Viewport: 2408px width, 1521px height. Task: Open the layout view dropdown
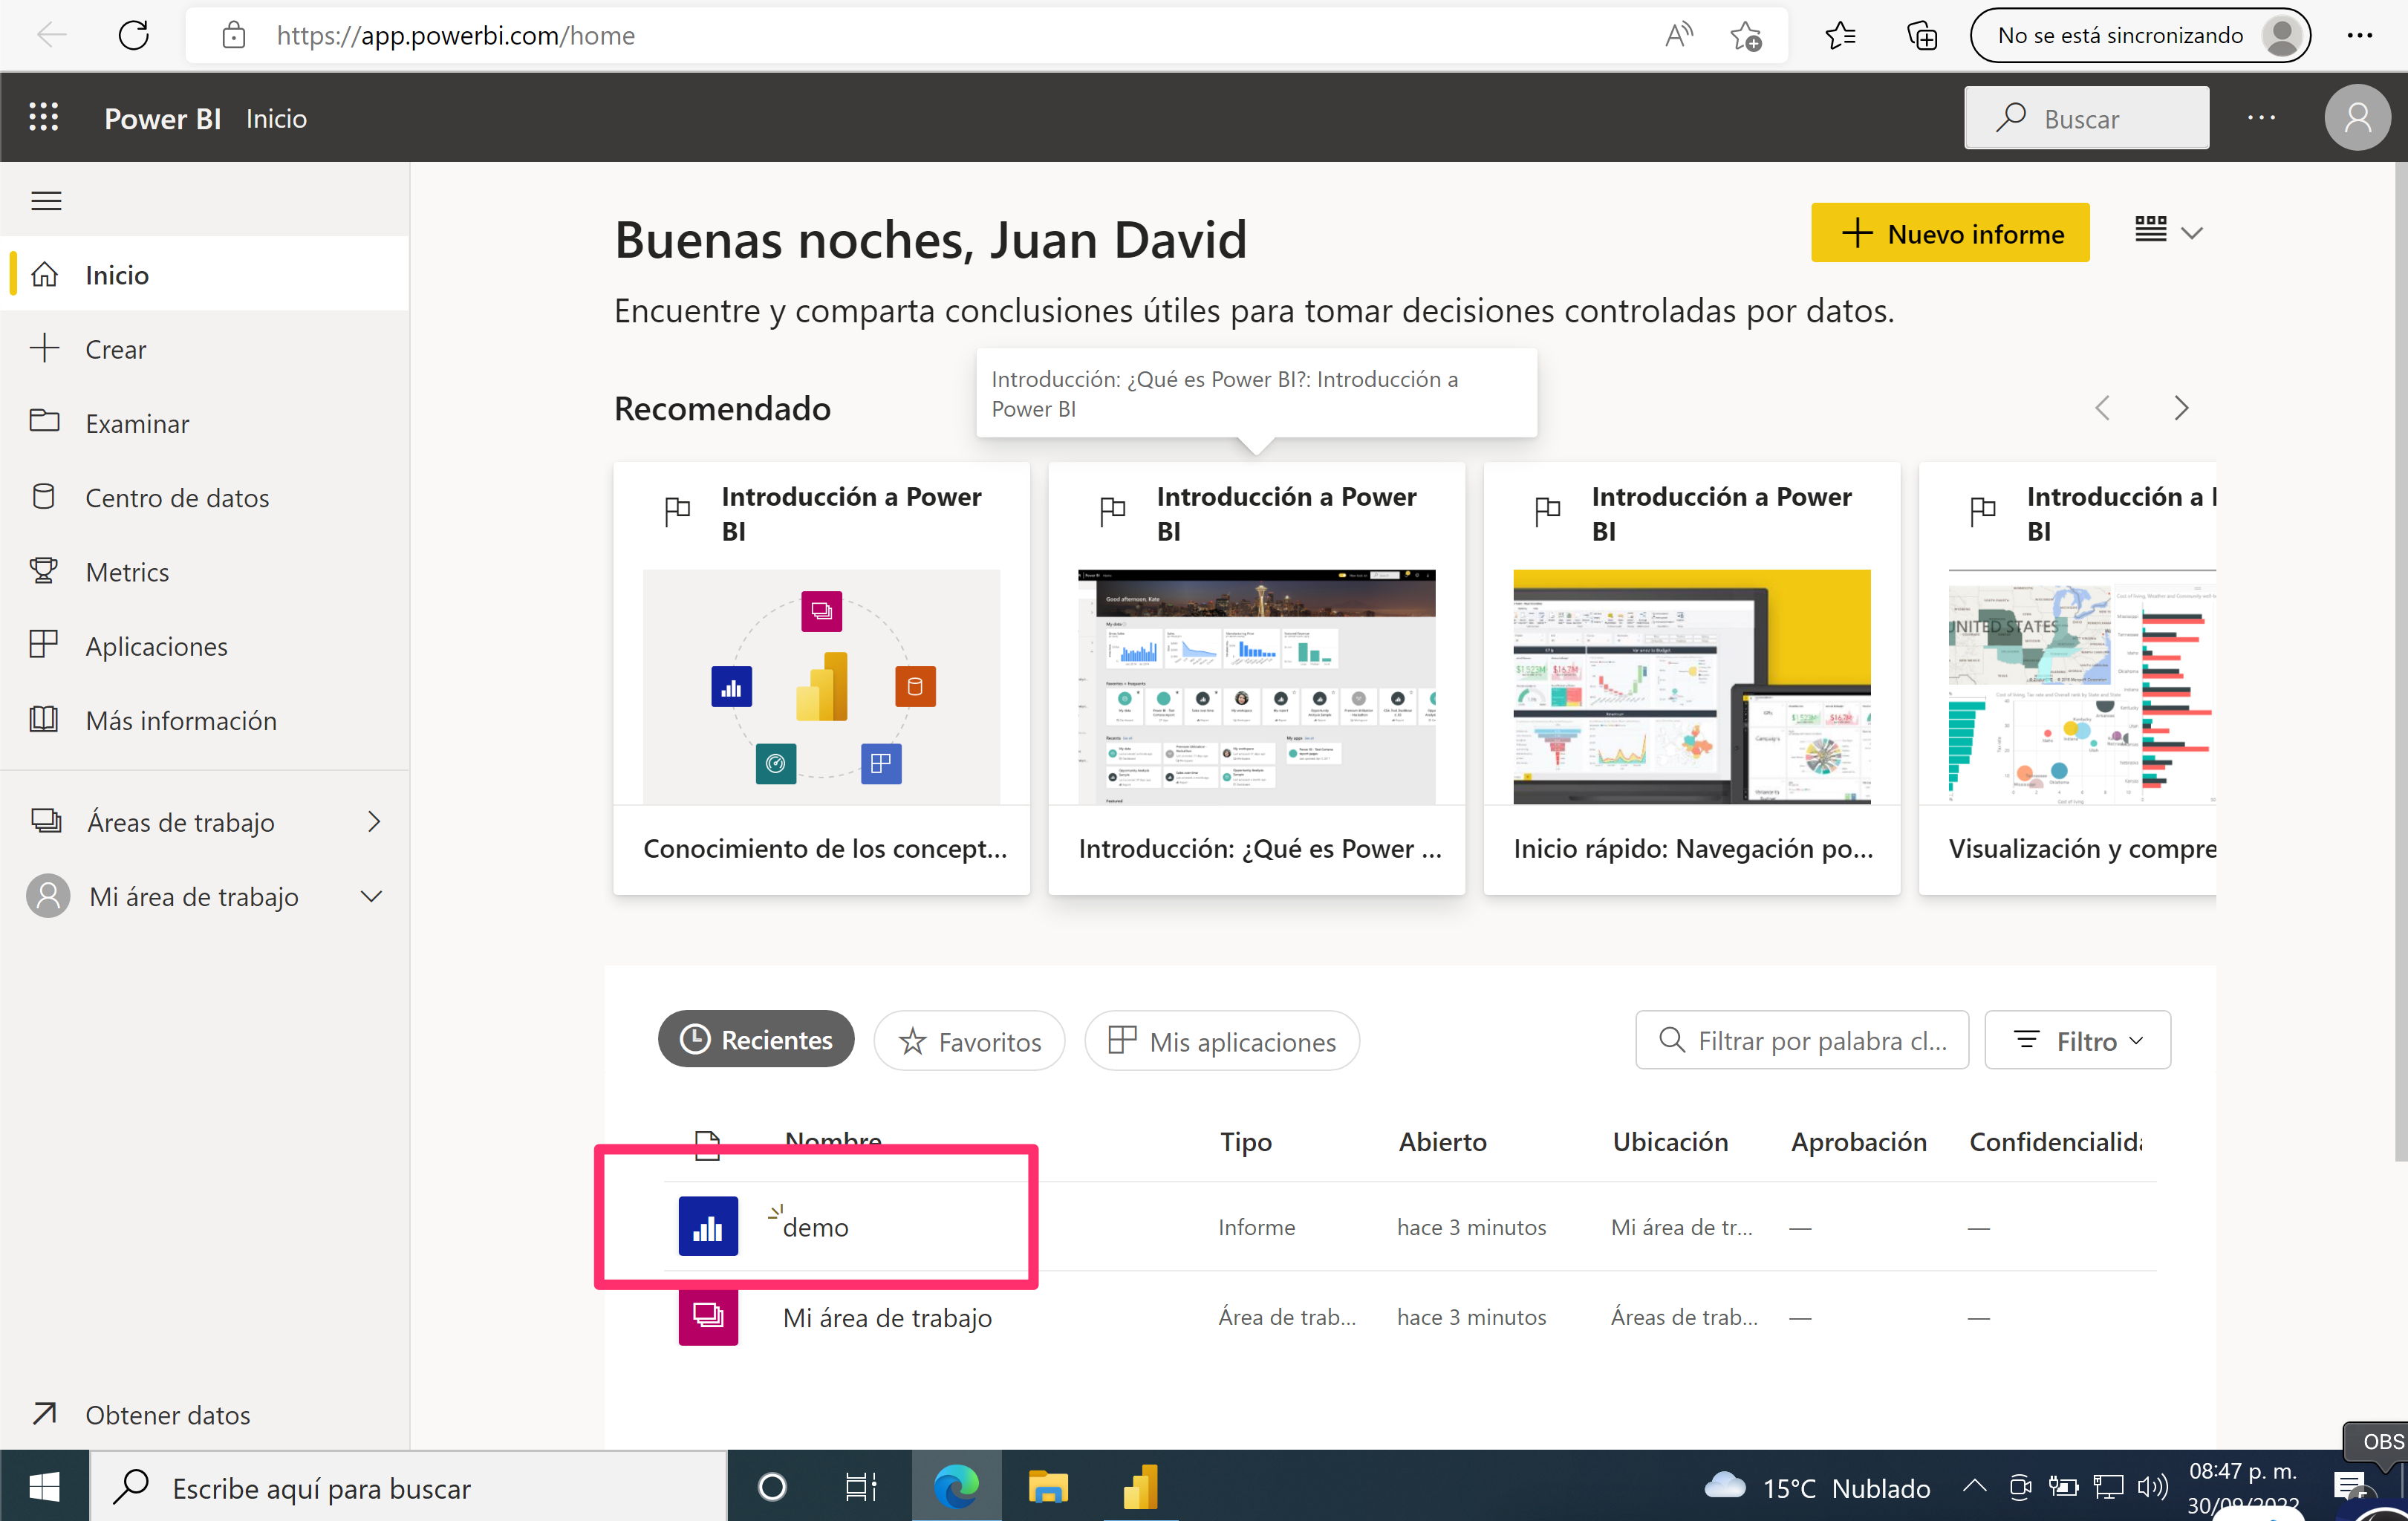point(2167,232)
